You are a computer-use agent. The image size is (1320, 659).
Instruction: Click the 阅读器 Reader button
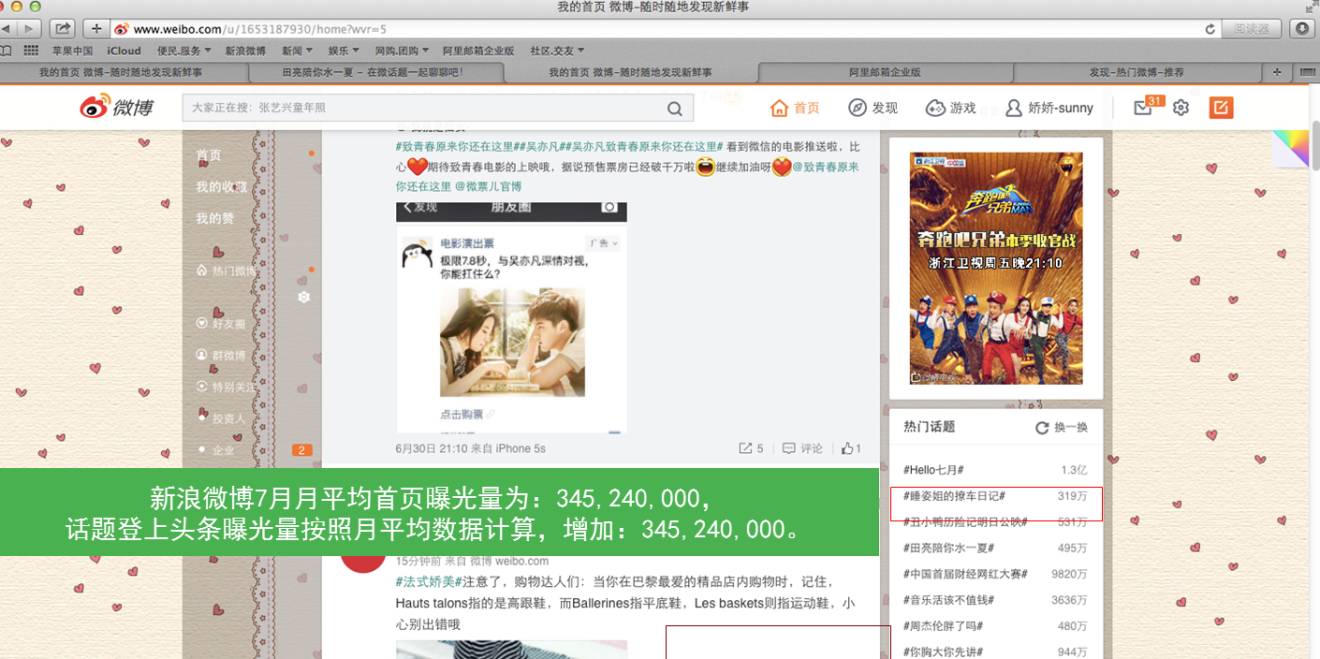point(1251,29)
